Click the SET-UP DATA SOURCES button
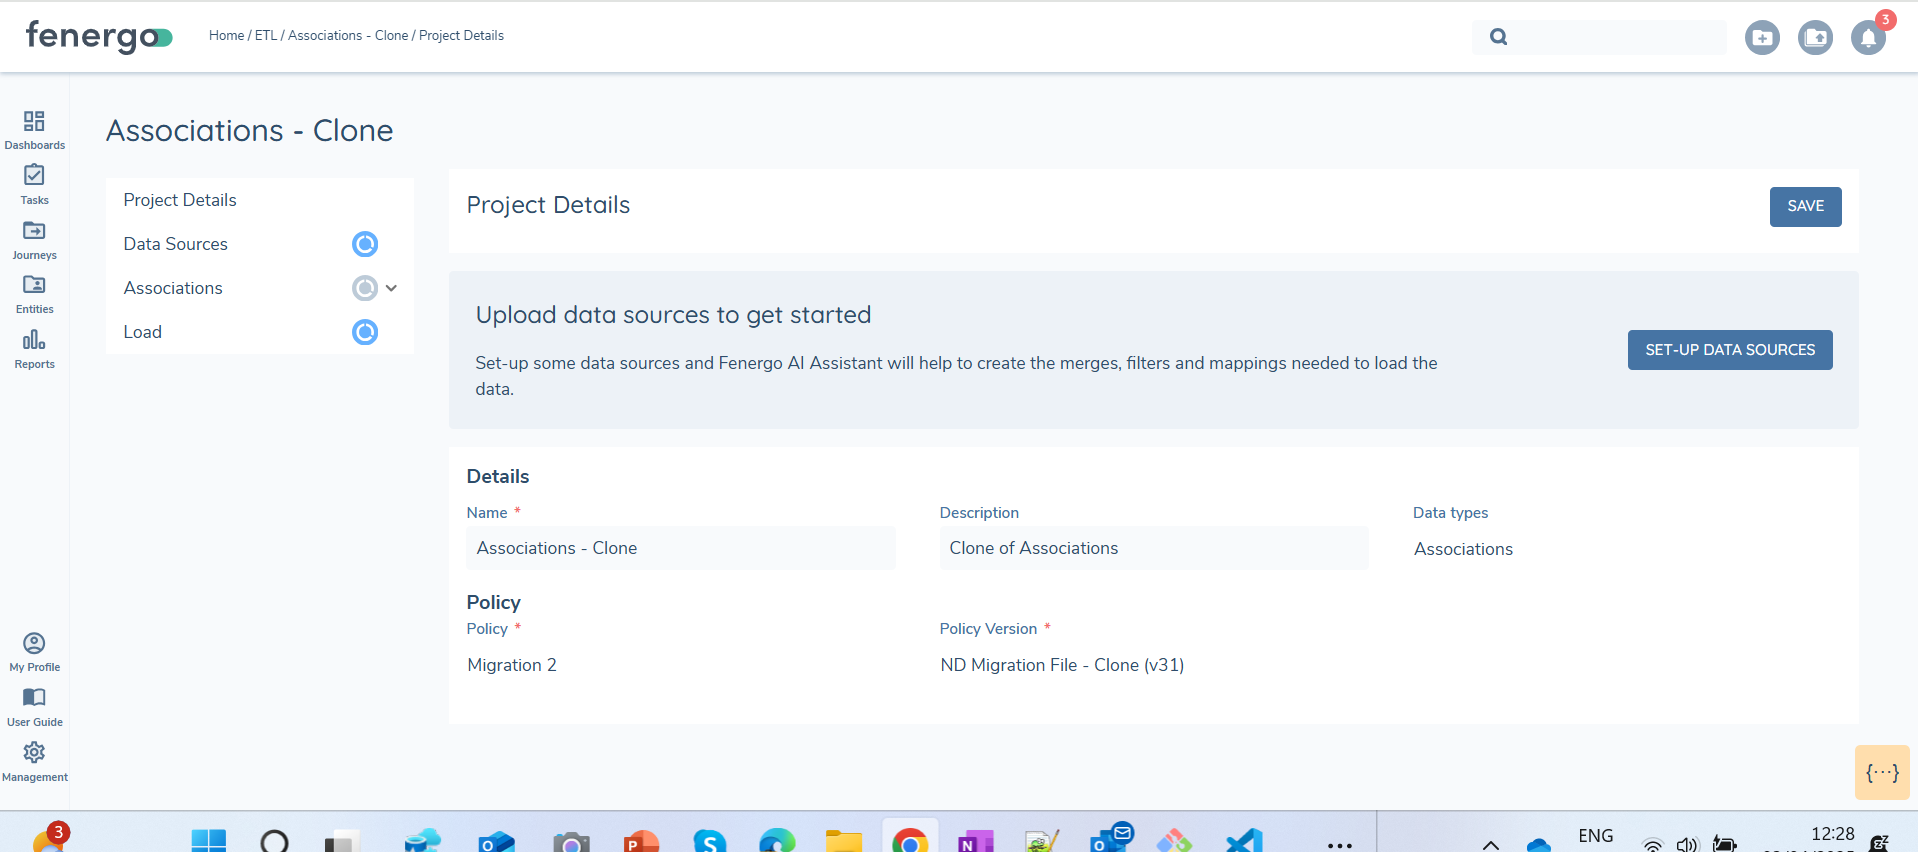1918x852 pixels. (1729, 350)
